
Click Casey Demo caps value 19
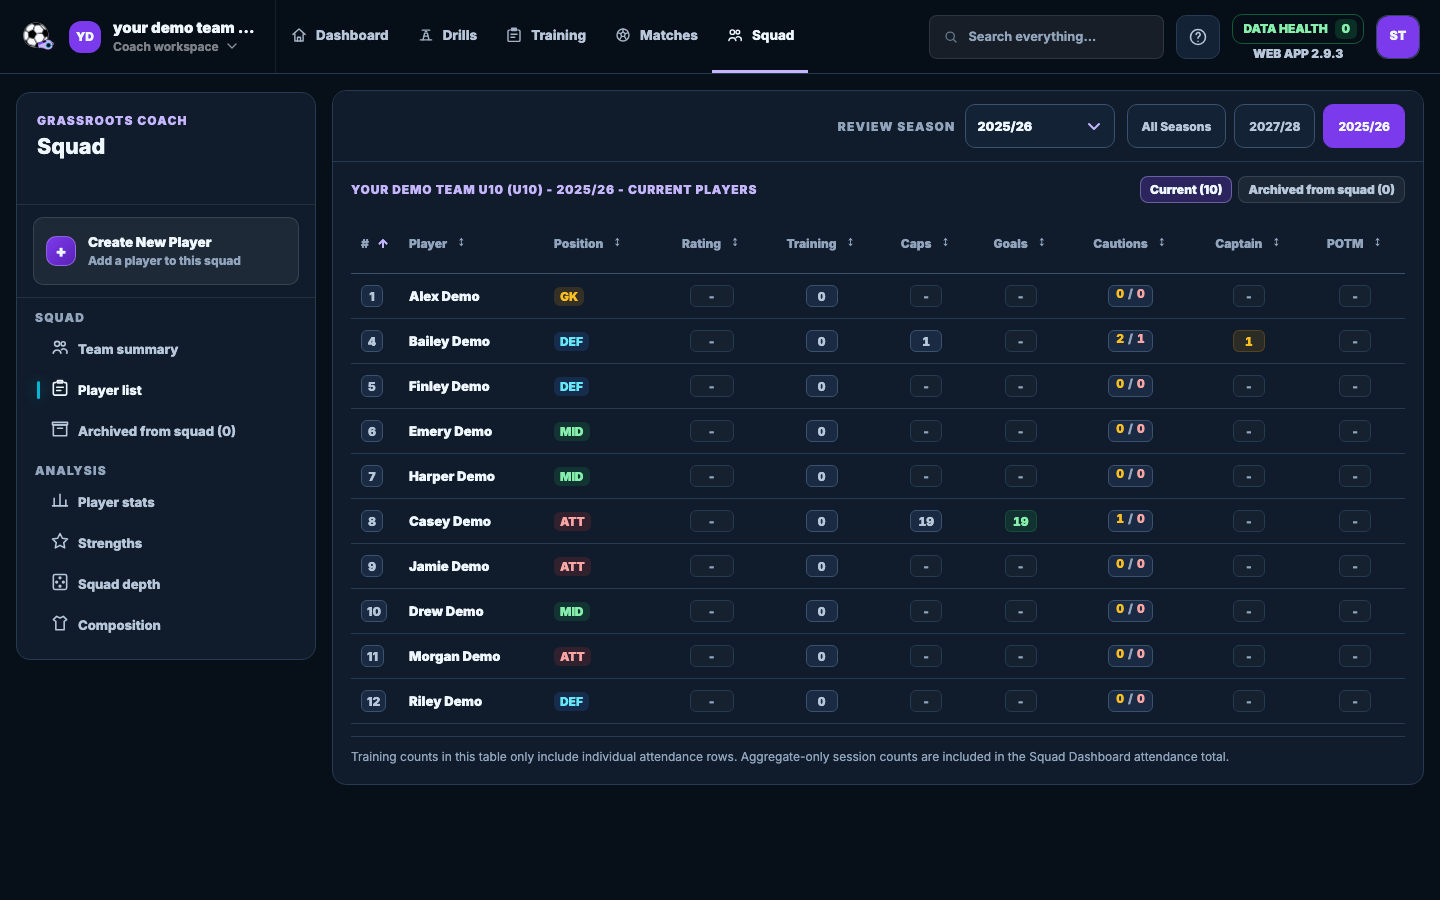(x=926, y=521)
